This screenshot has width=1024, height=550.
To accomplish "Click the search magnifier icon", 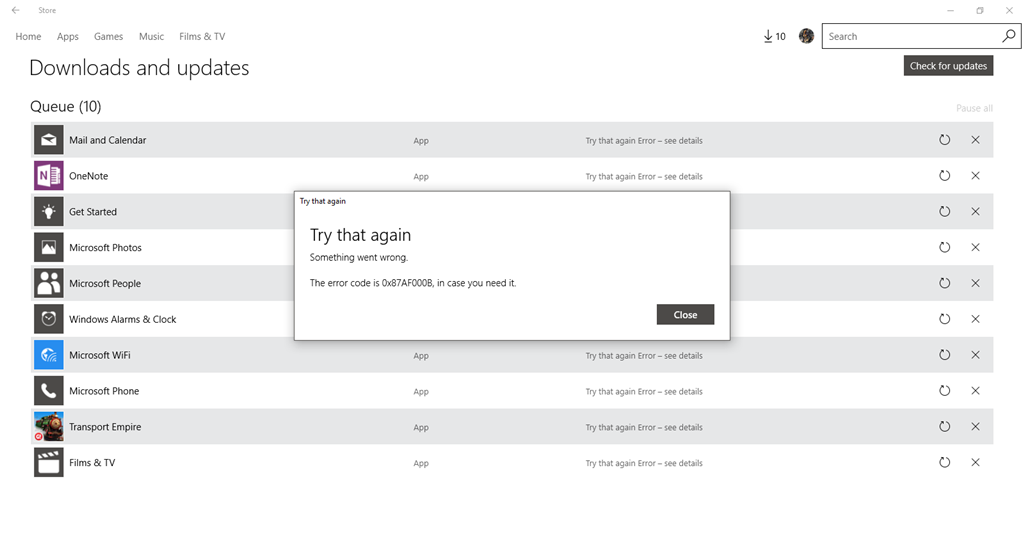I will click(1008, 37).
